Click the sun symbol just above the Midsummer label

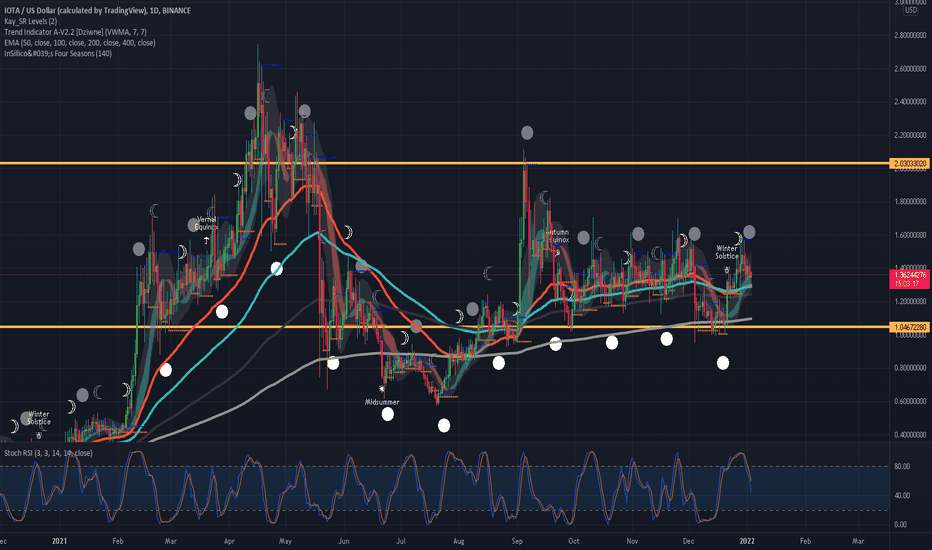(x=382, y=389)
